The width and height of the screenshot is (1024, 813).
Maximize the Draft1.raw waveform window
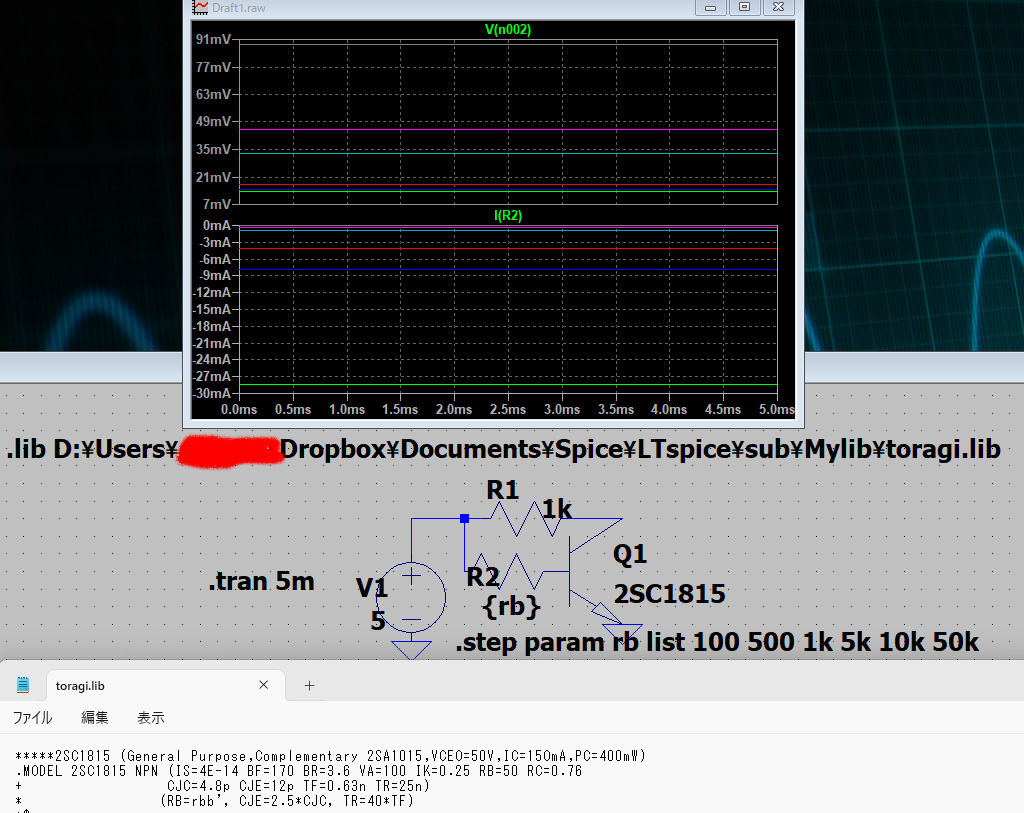[744, 8]
